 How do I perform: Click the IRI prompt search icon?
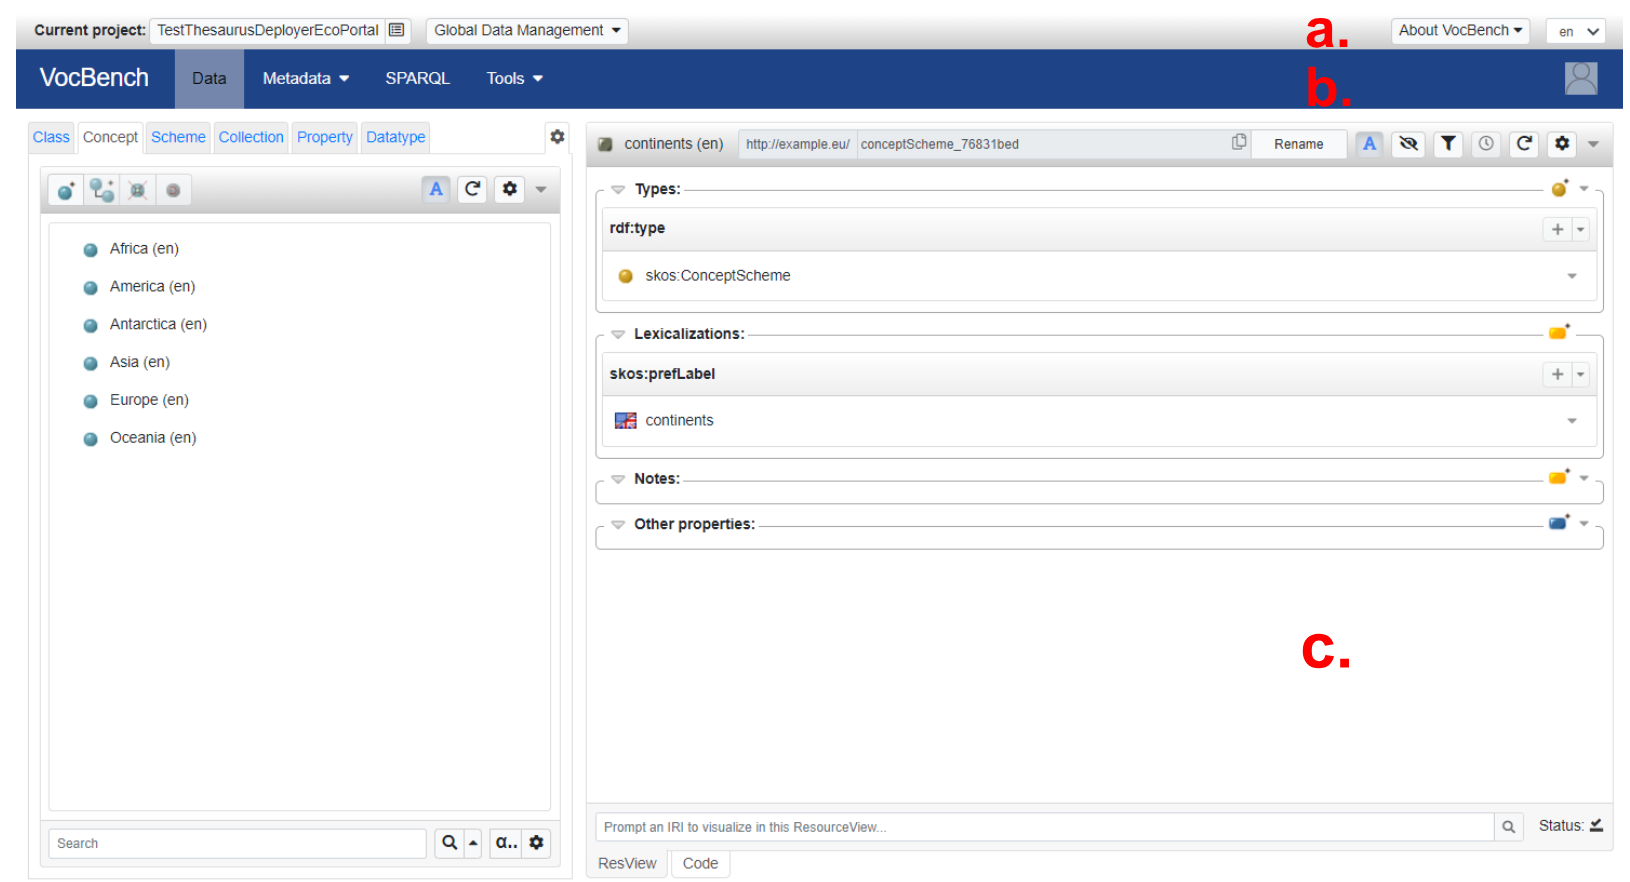click(1509, 827)
